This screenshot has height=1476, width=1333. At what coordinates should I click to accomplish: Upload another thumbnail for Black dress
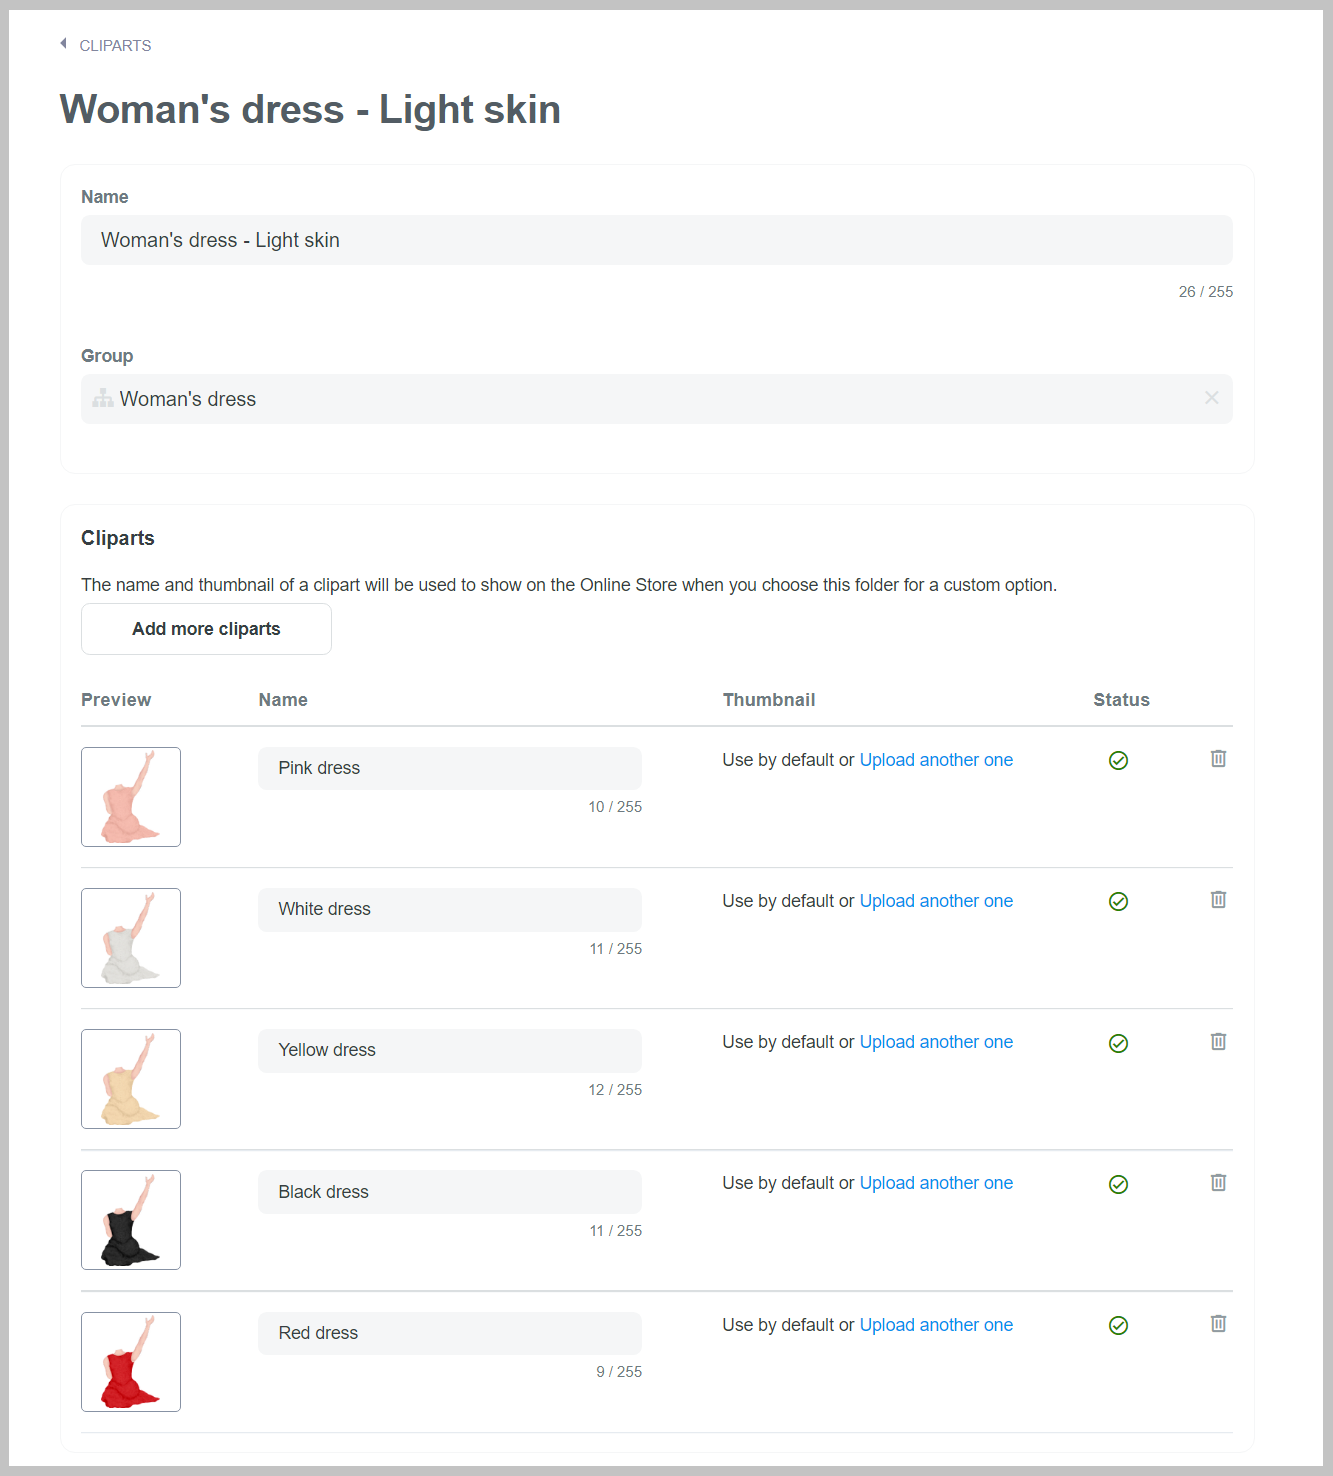tap(936, 1183)
